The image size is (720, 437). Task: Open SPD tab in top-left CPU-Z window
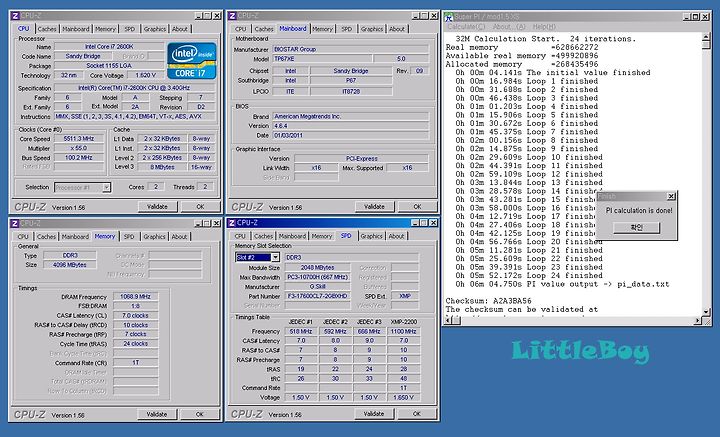(x=130, y=29)
